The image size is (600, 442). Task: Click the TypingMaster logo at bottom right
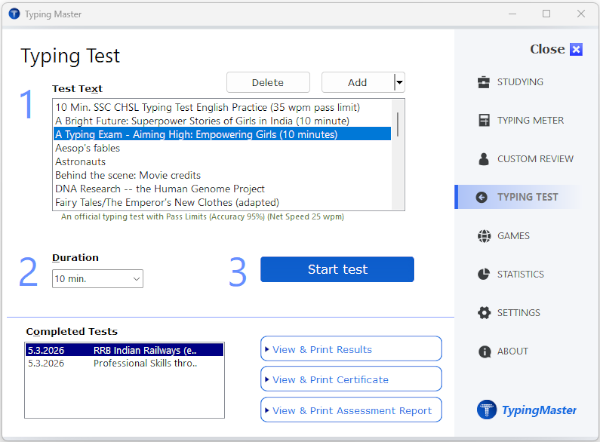tap(527, 410)
